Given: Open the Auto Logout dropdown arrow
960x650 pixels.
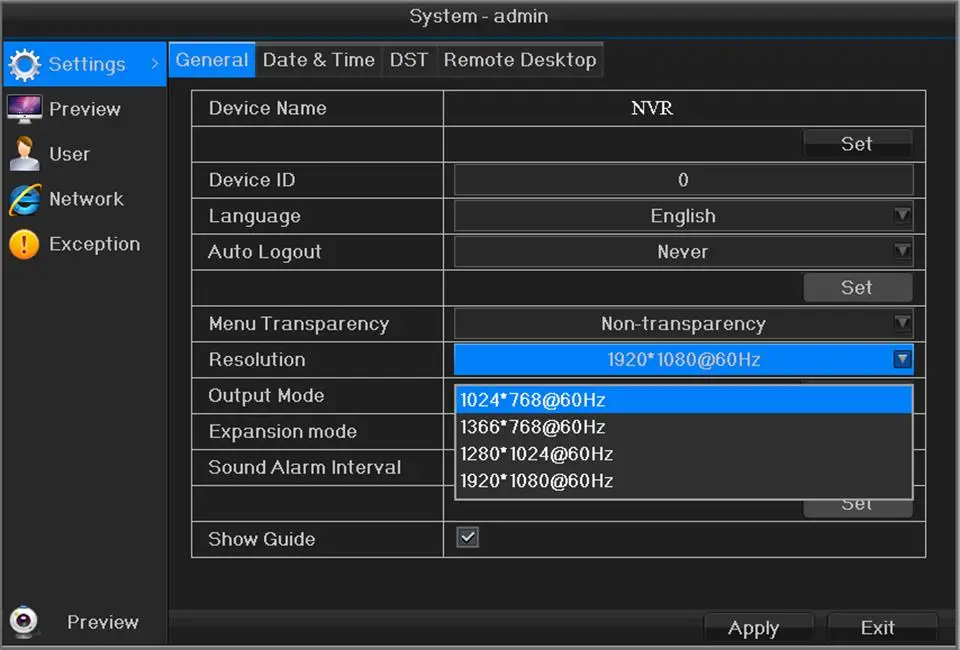Looking at the screenshot, I should pyautogui.click(x=902, y=251).
